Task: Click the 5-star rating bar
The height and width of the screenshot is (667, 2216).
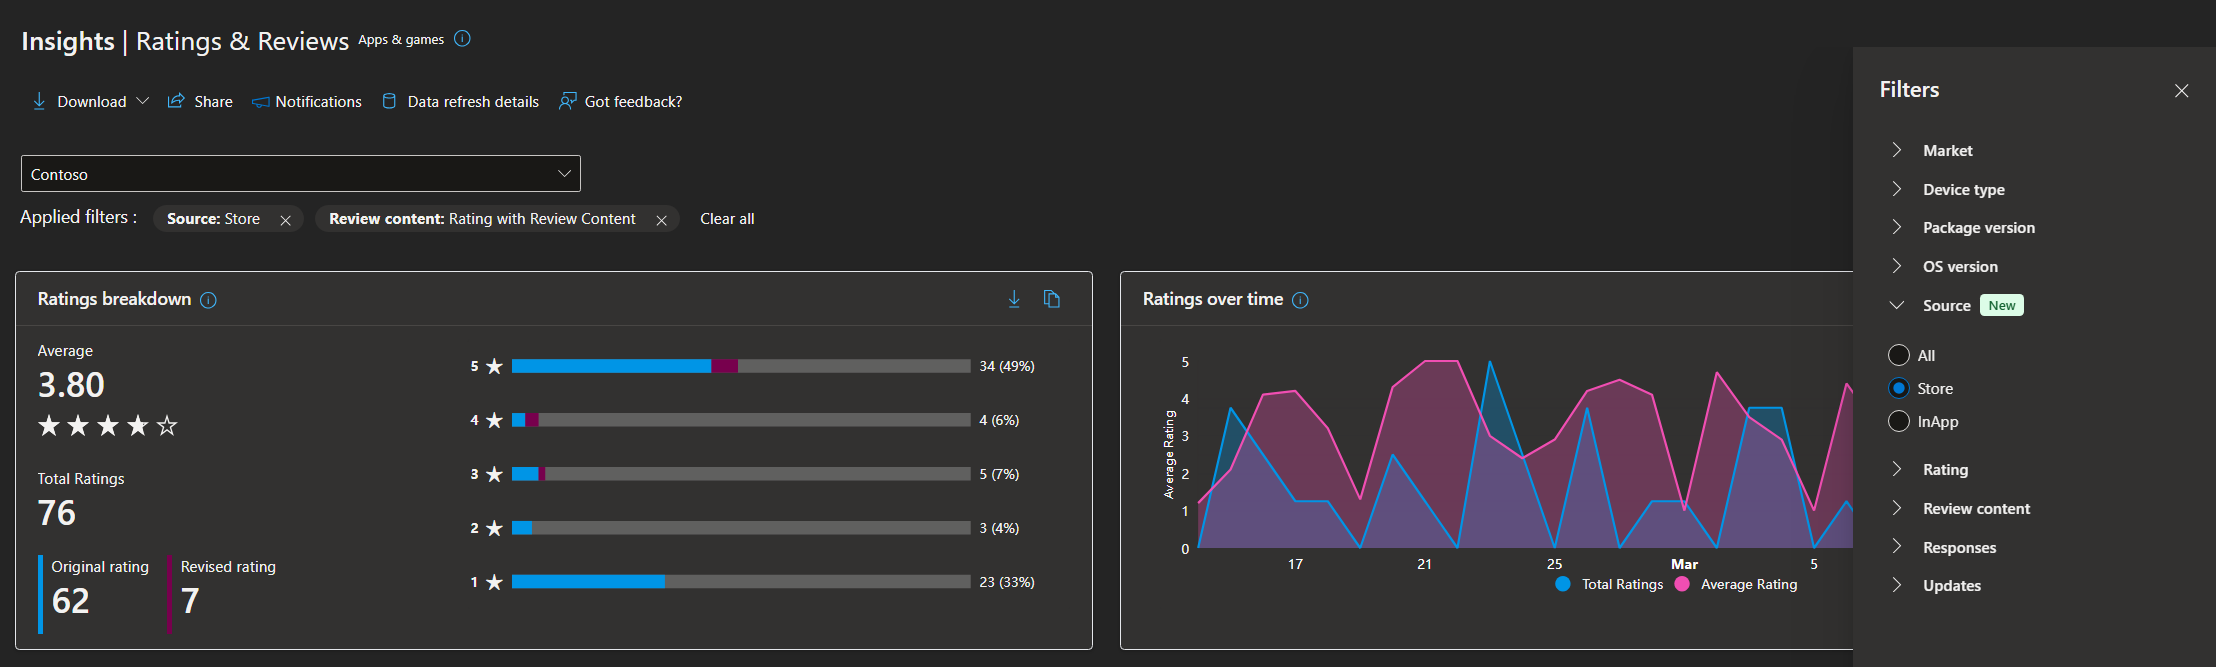Action: (x=741, y=366)
